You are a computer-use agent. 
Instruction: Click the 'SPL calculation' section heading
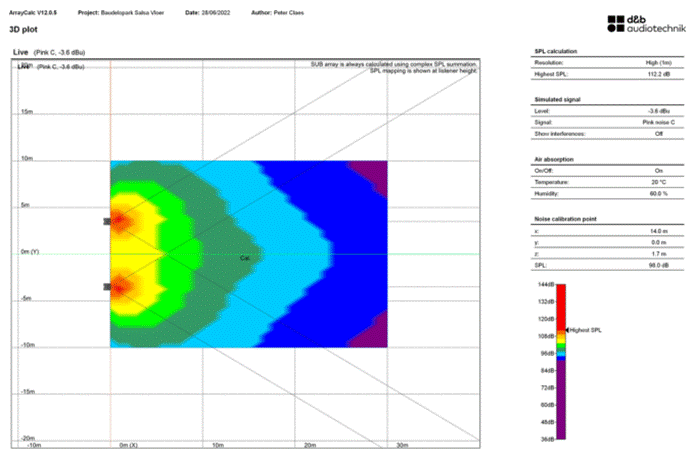click(x=556, y=51)
